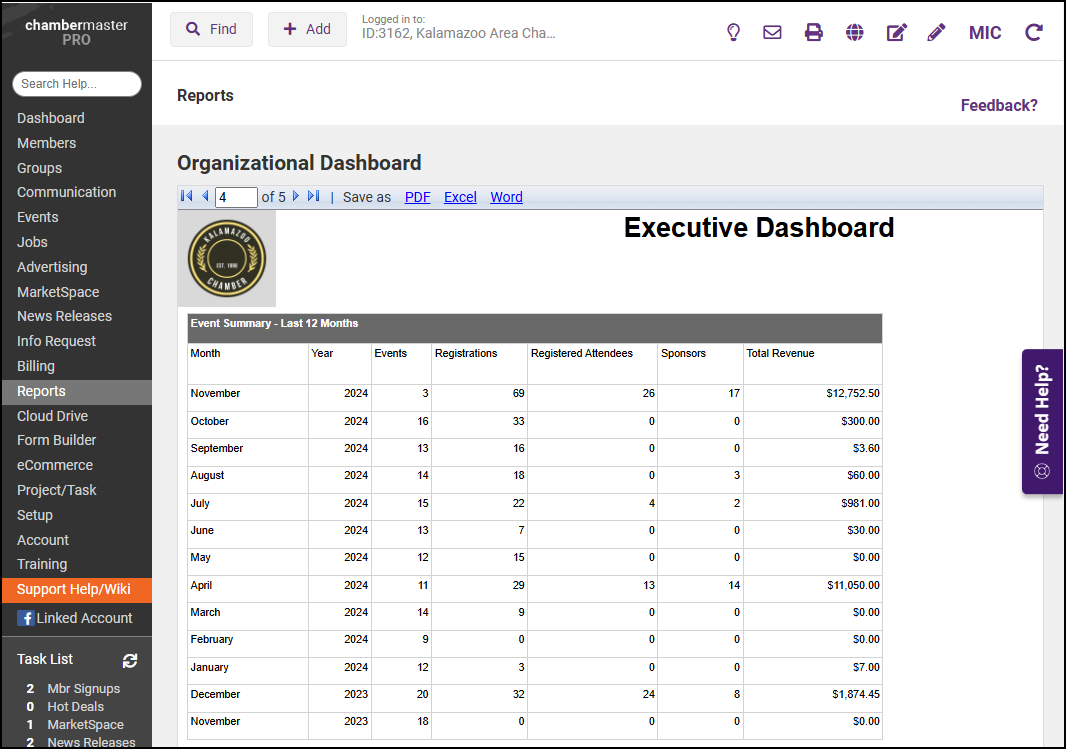1066x749 pixels.
Task: Go to next report page
Action: tap(296, 197)
